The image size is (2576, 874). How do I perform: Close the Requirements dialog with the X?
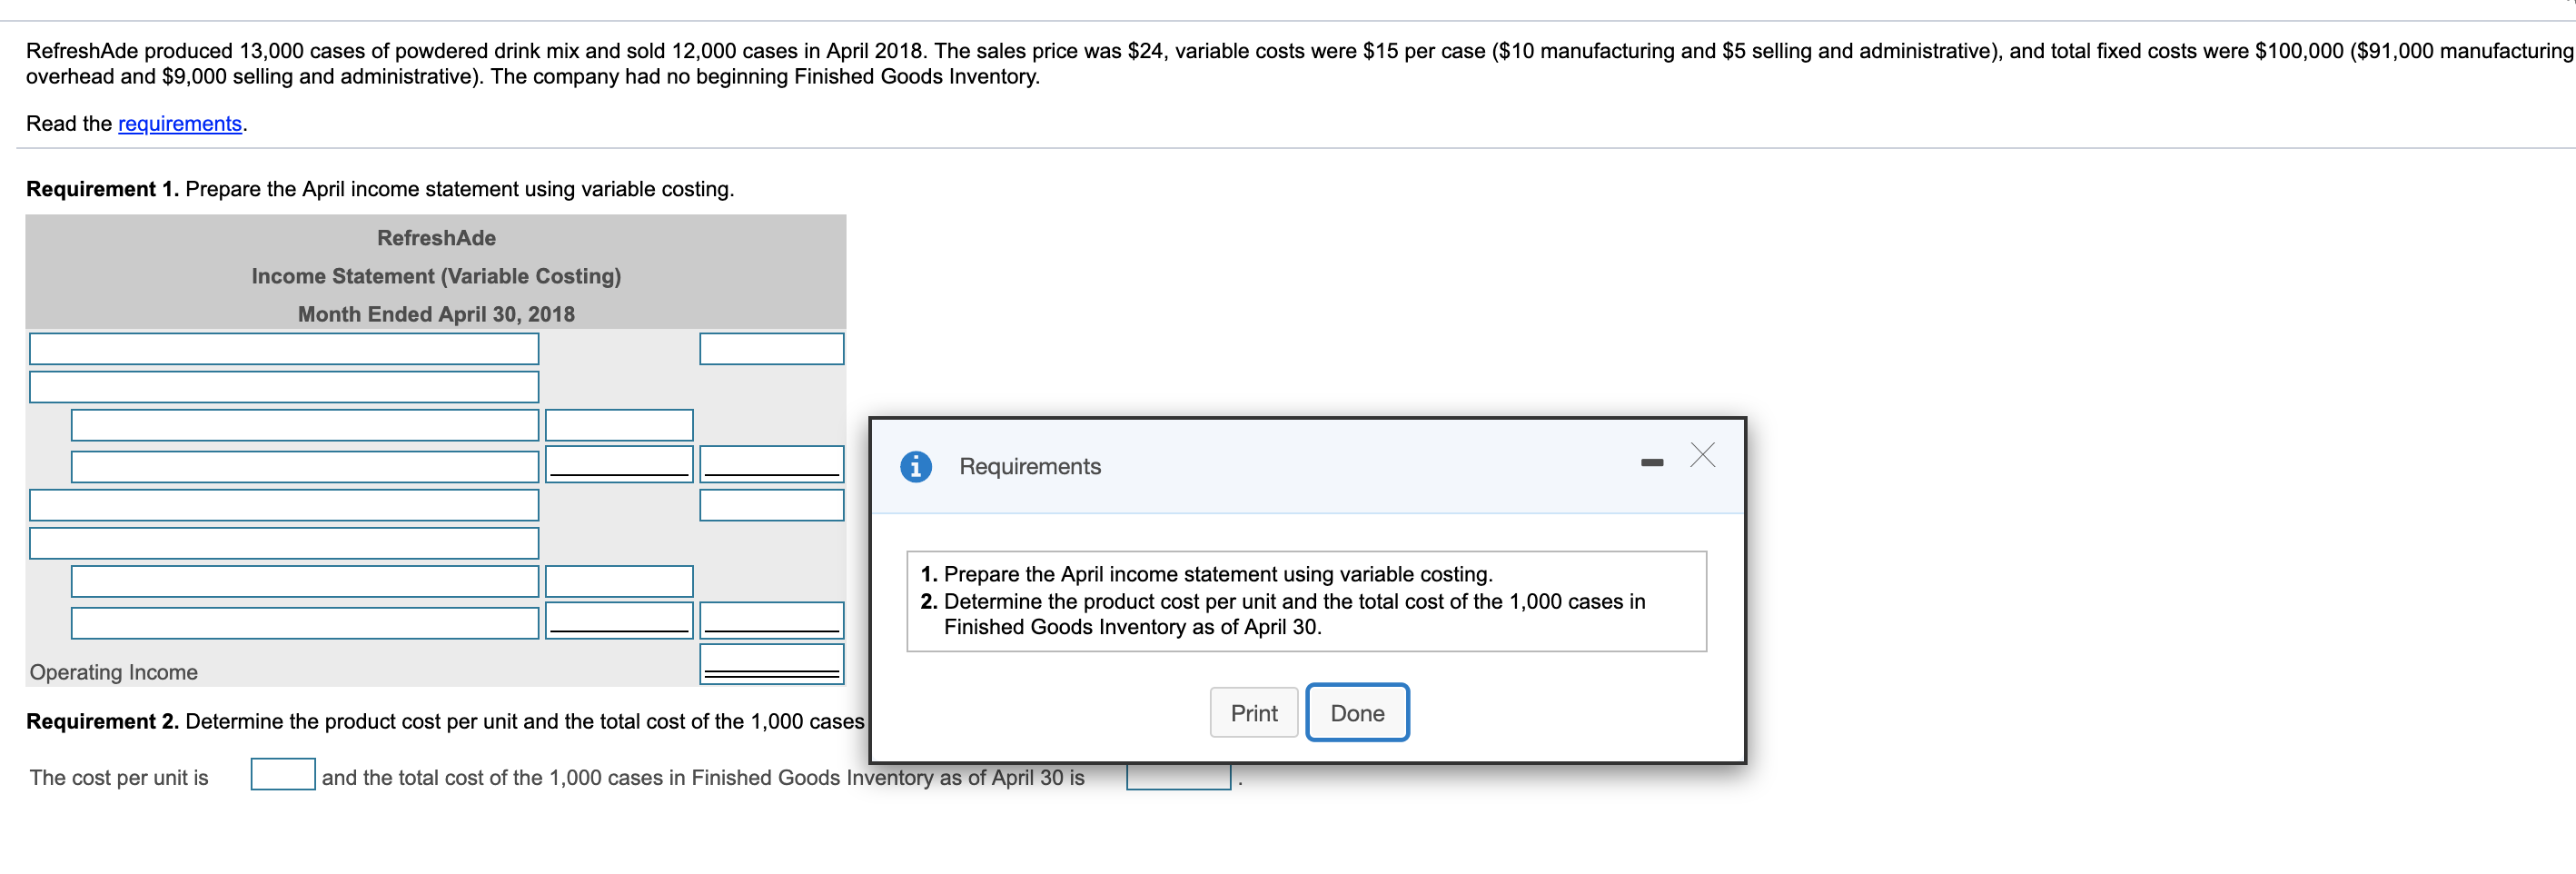1702,455
